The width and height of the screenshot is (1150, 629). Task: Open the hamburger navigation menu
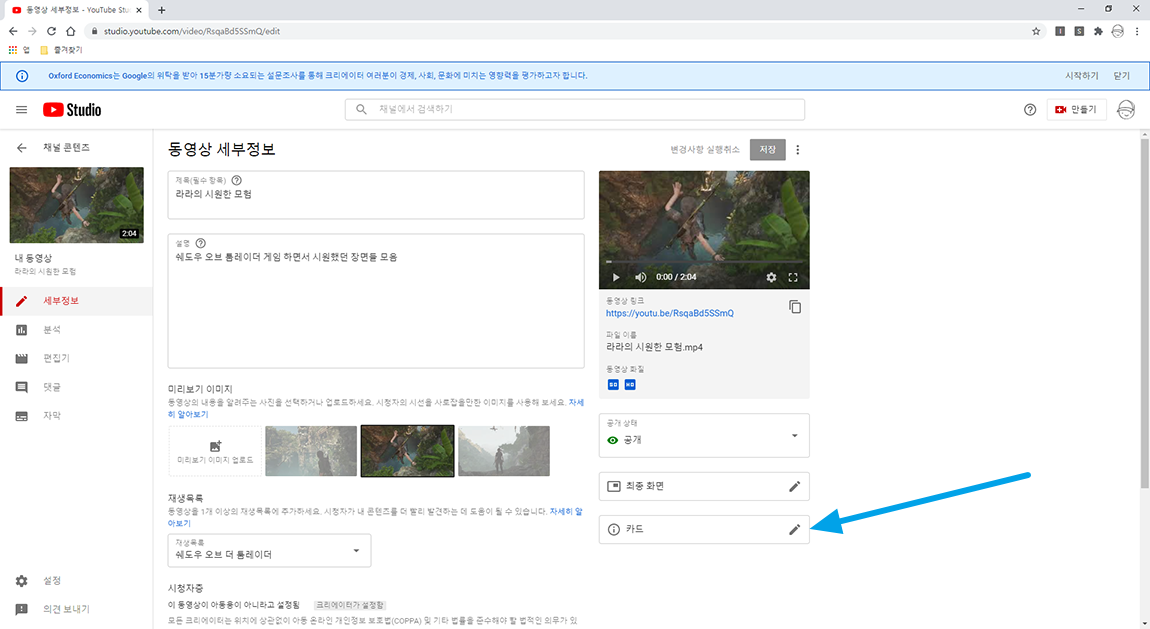coord(21,109)
